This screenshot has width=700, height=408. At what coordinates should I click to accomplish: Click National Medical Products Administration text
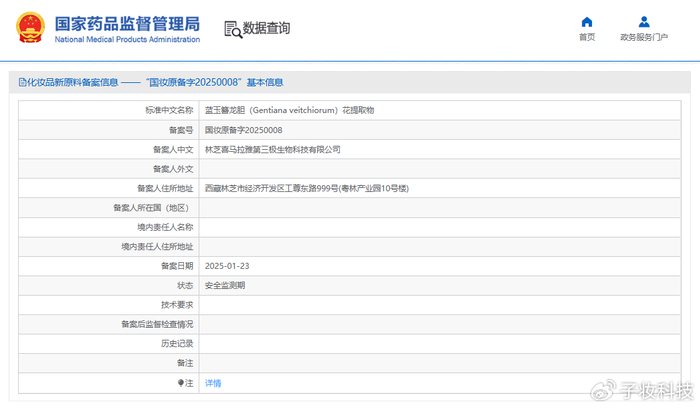pyautogui.click(x=127, y=39)
